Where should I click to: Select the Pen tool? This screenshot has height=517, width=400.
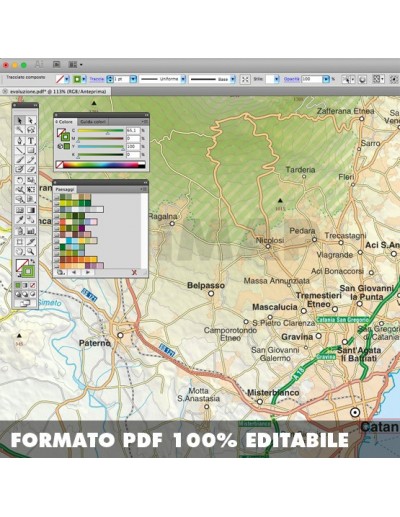[20, 140]
